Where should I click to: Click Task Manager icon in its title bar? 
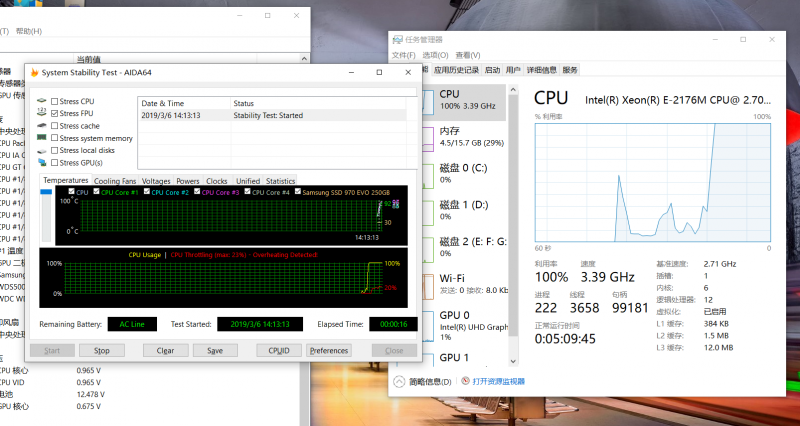(x=398, y=40)
